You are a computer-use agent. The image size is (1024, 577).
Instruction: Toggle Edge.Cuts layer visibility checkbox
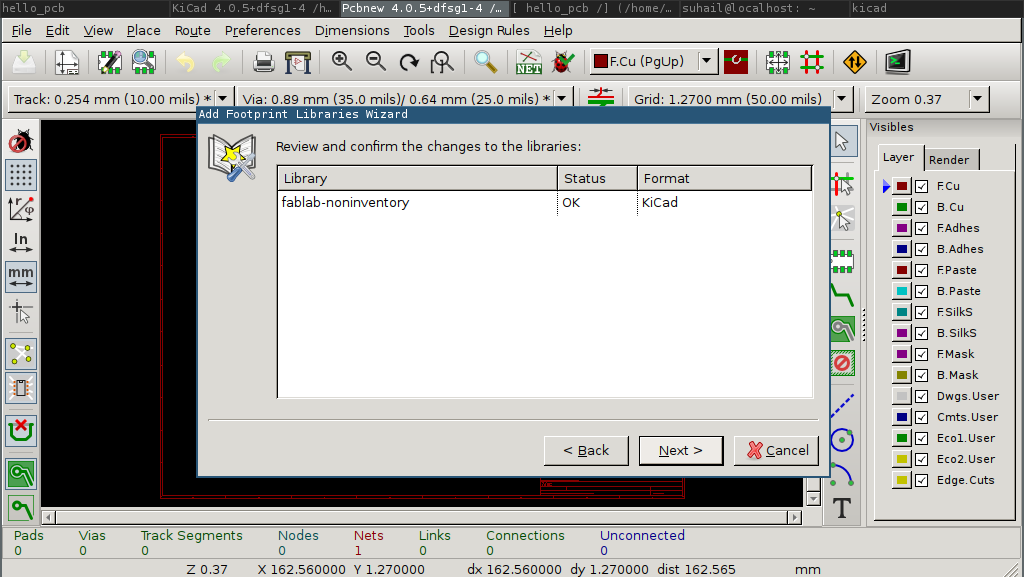(921, 480)
